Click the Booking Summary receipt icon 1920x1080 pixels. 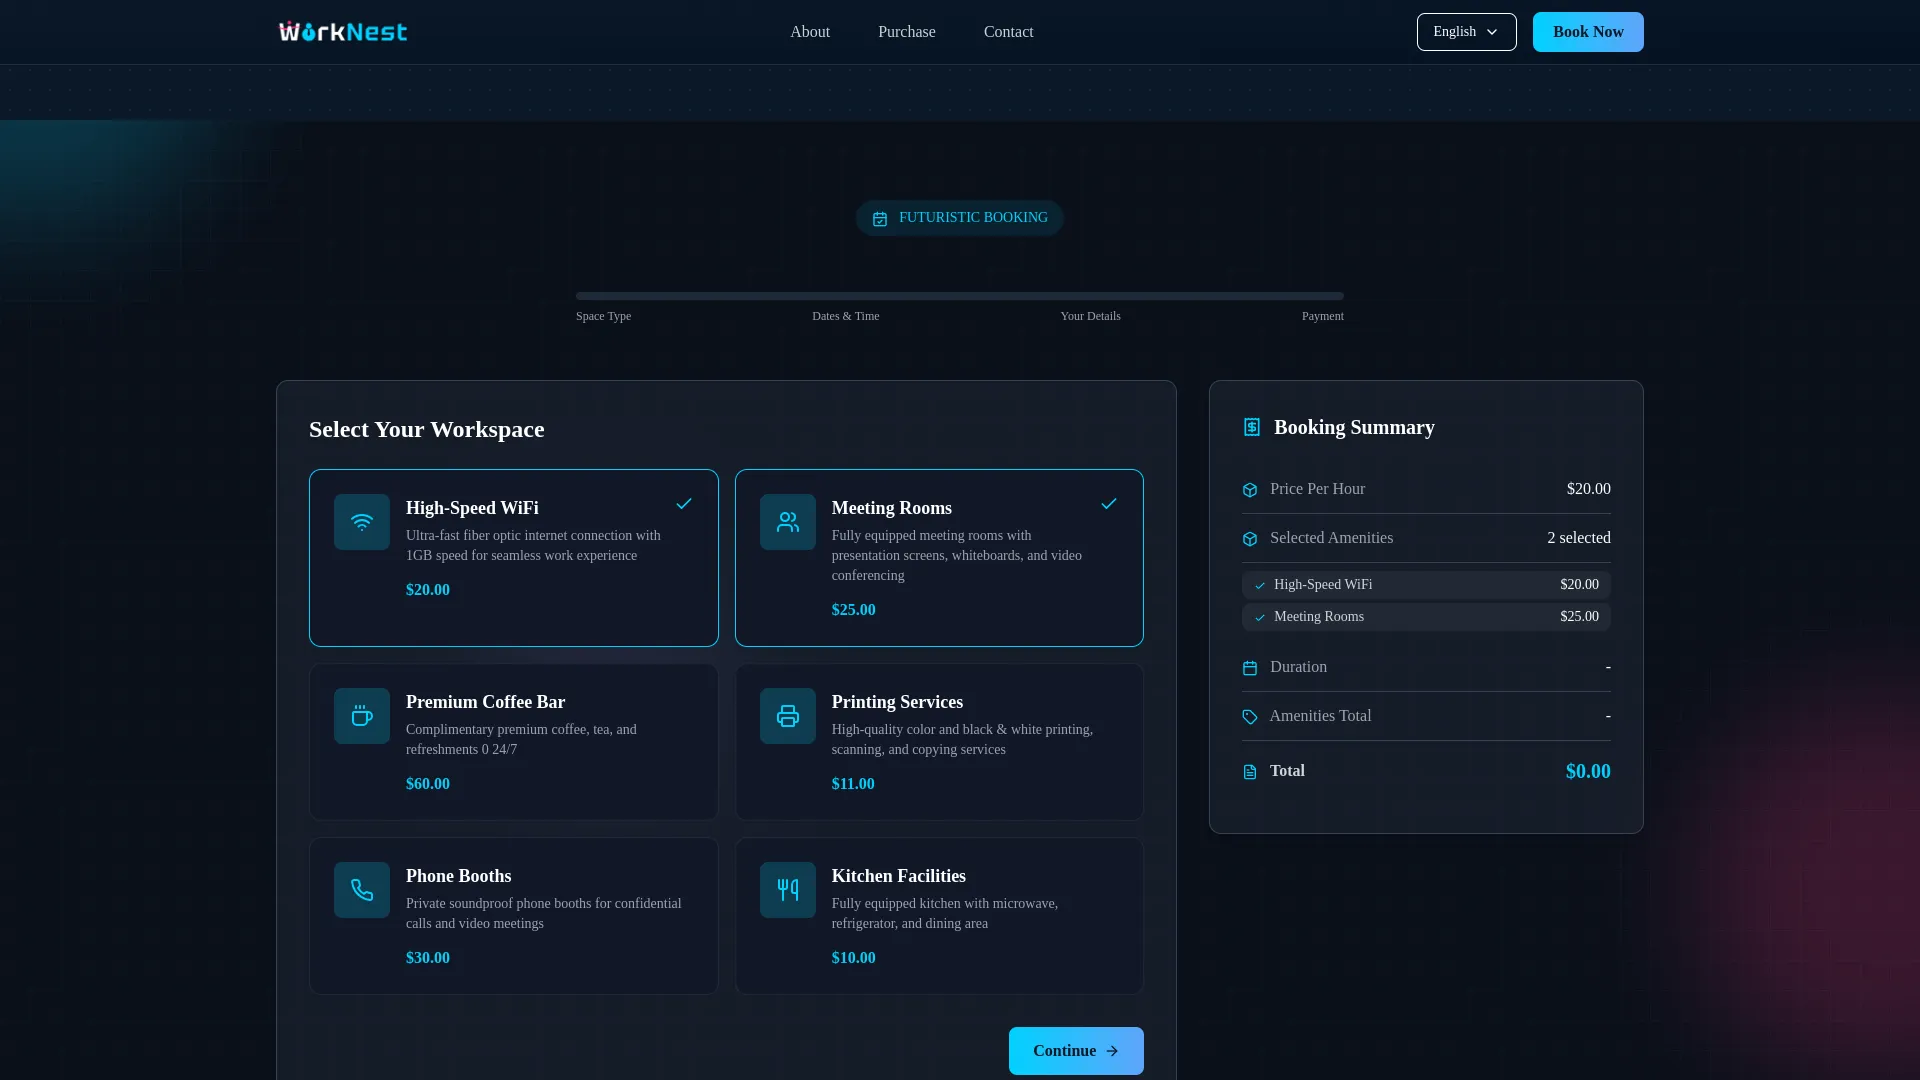pos(1251,427)
